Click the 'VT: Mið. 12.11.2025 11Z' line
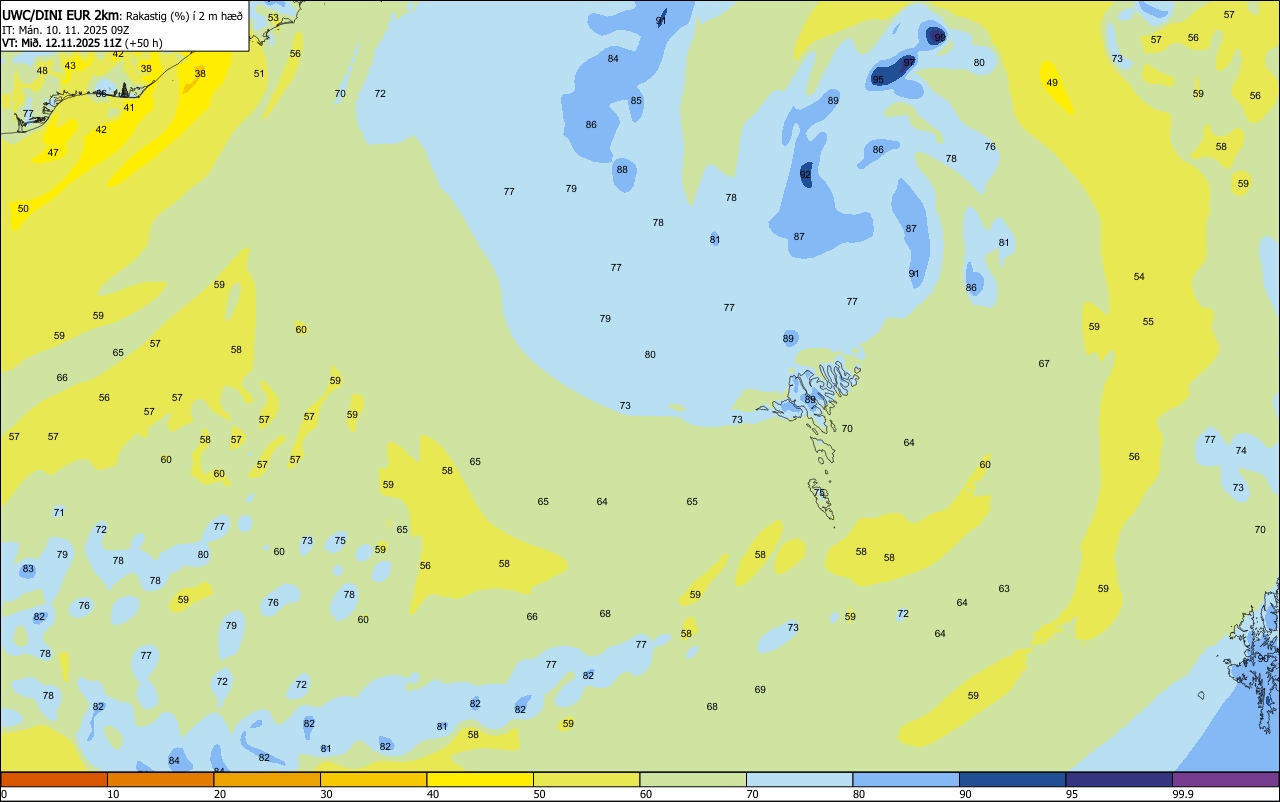Image resolution: width=1280 pixels, height=802 pixels. coord(62,43)
